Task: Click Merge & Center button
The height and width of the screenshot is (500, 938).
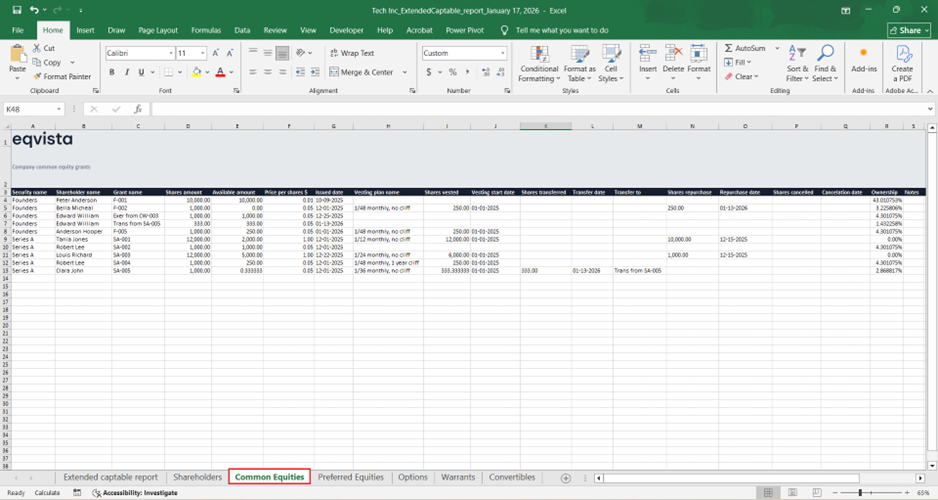Action: [360, 72]
